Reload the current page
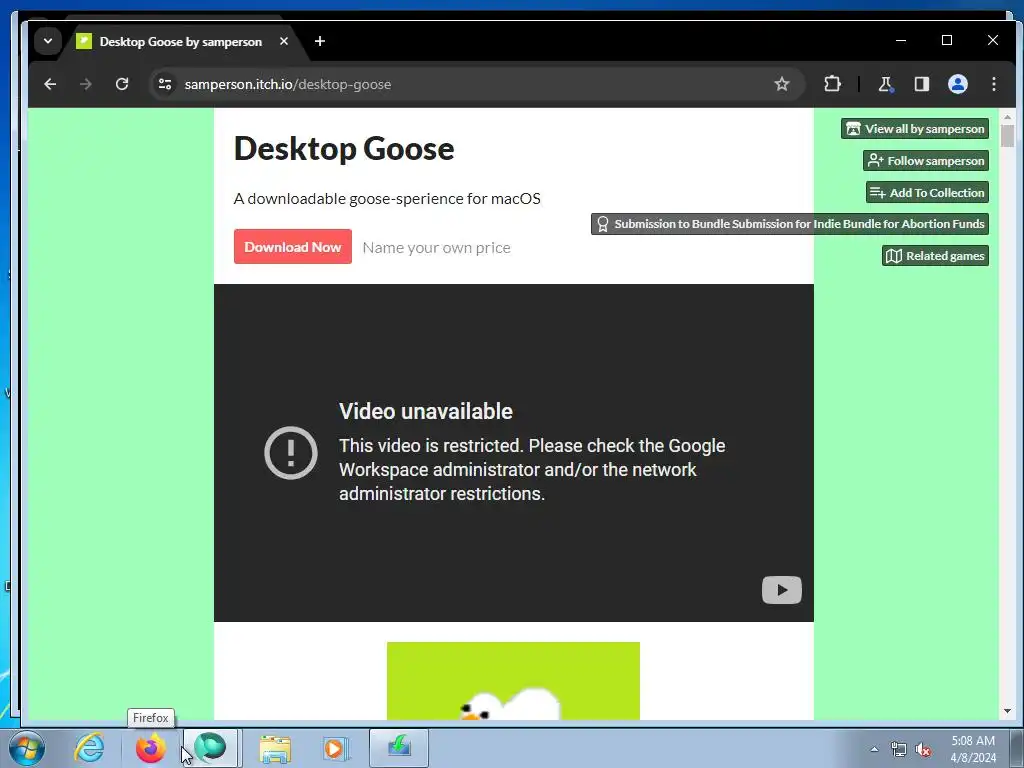The width and height of the screenshot is (1024, 768). (122, 84)
